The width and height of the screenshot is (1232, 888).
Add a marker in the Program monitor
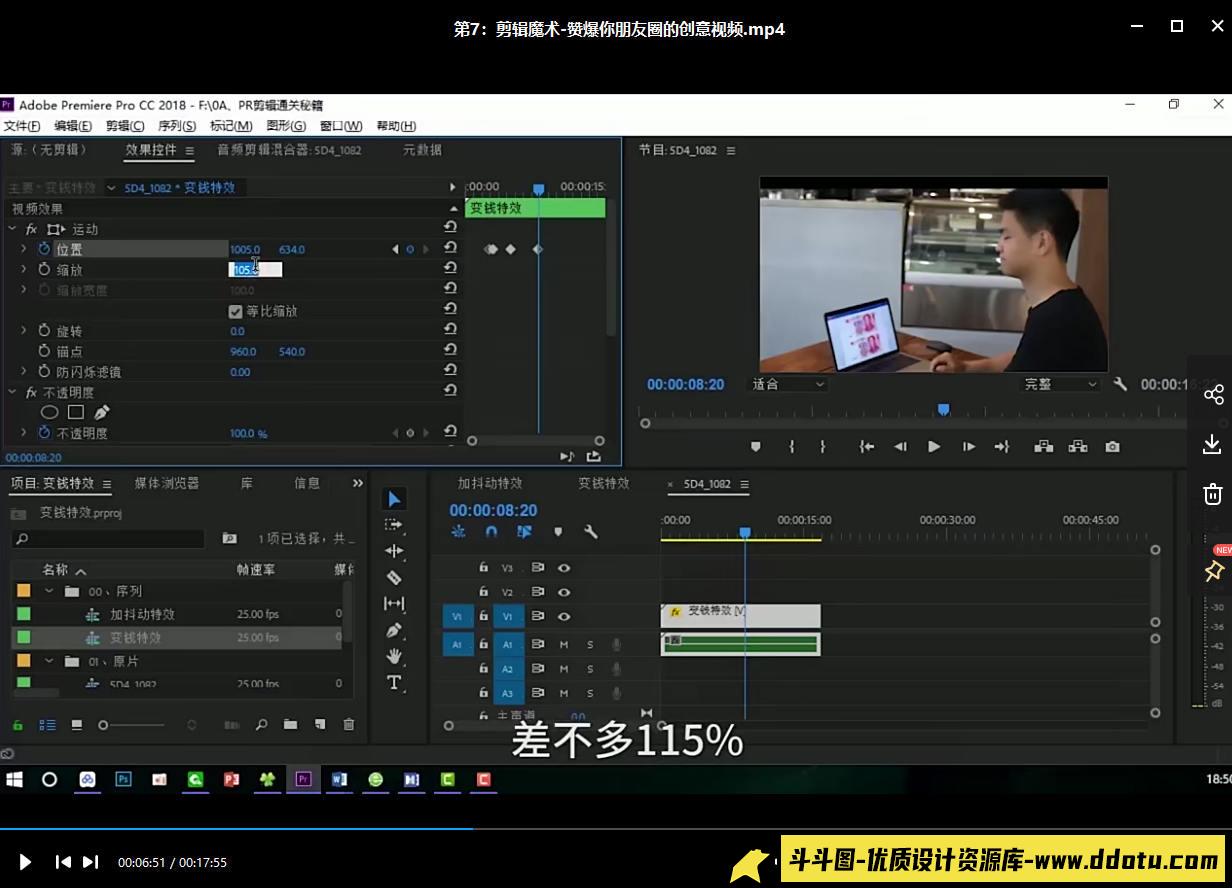tap(756, 447)
